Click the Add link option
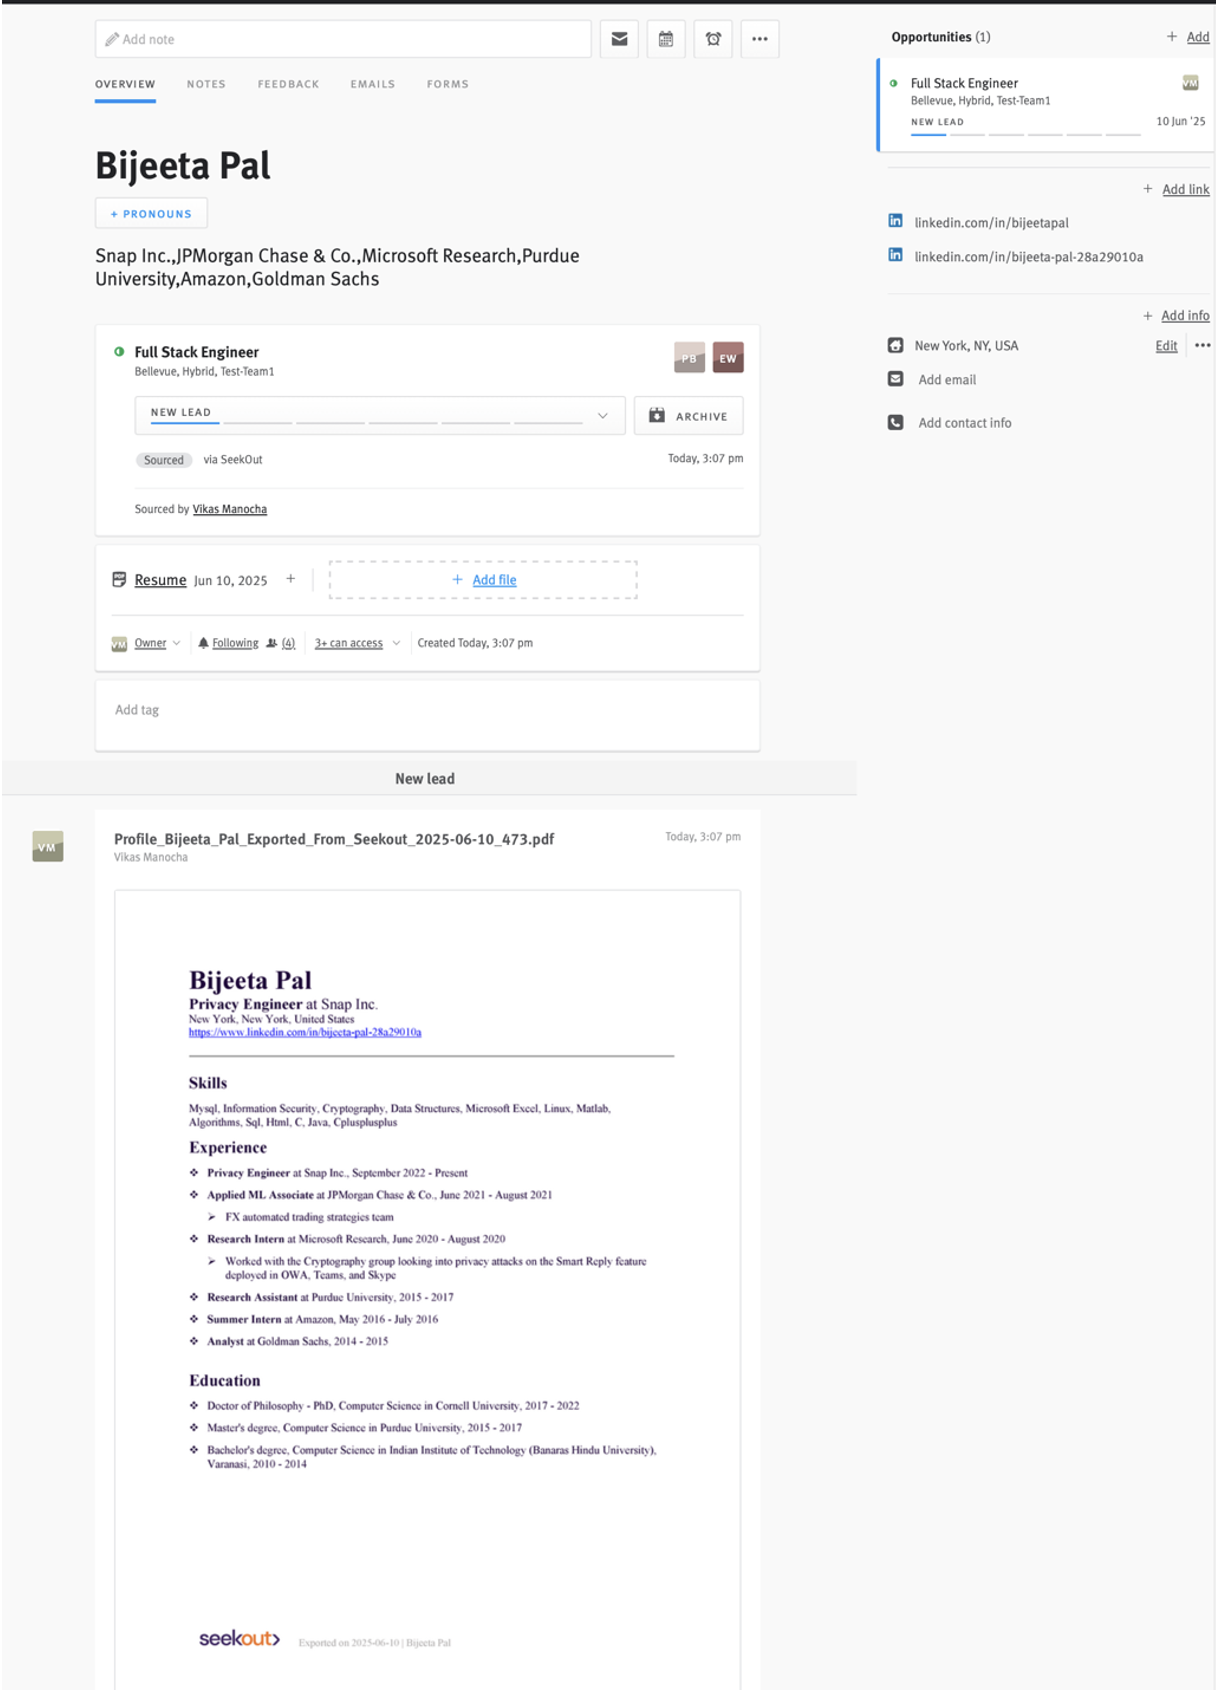The width and height of the screenshot is (1216, 1700). [1186, 189]
